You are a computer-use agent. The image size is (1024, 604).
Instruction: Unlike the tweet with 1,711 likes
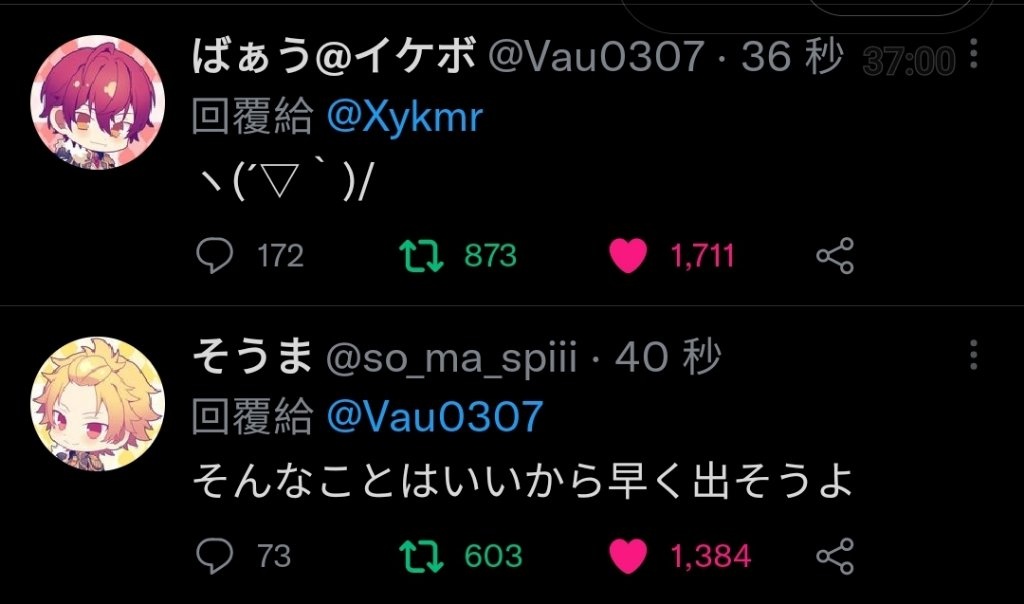(628, 255)
